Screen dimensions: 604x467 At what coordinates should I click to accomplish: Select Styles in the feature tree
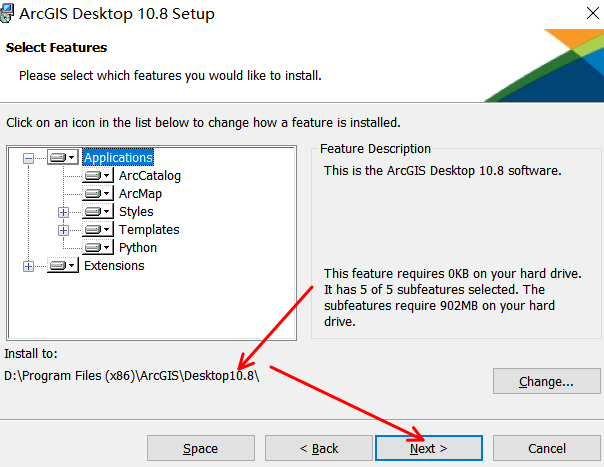pyautogui.click(x=136, y=212)
